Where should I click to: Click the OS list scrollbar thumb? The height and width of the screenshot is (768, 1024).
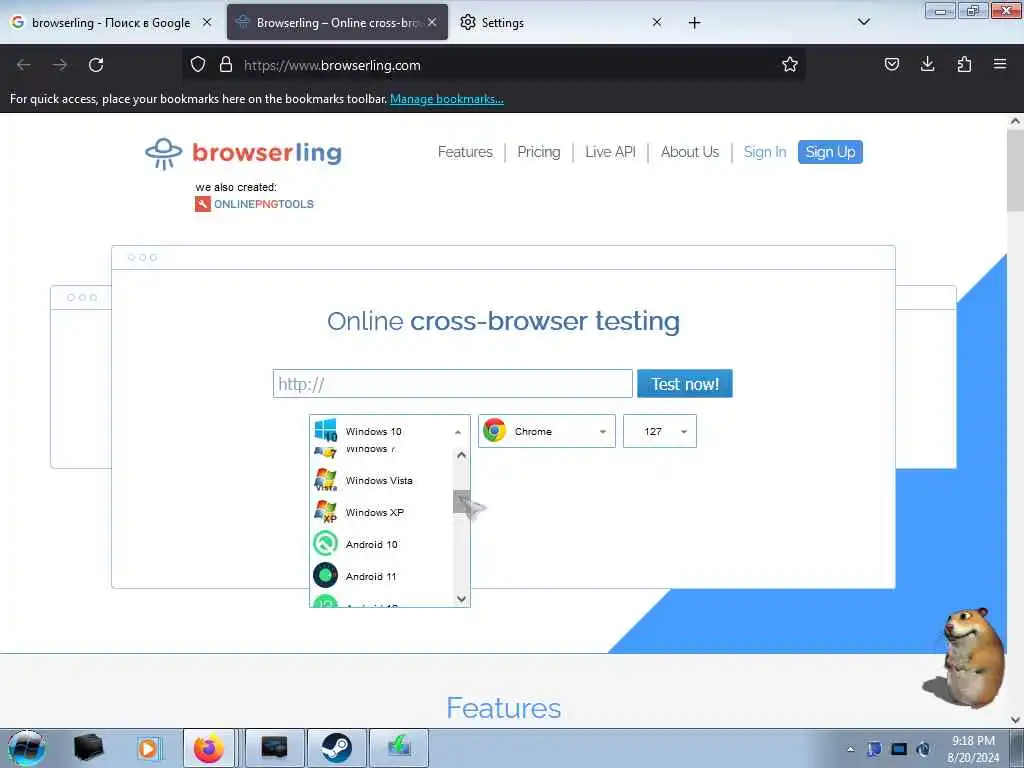click(x=462, y=502)
